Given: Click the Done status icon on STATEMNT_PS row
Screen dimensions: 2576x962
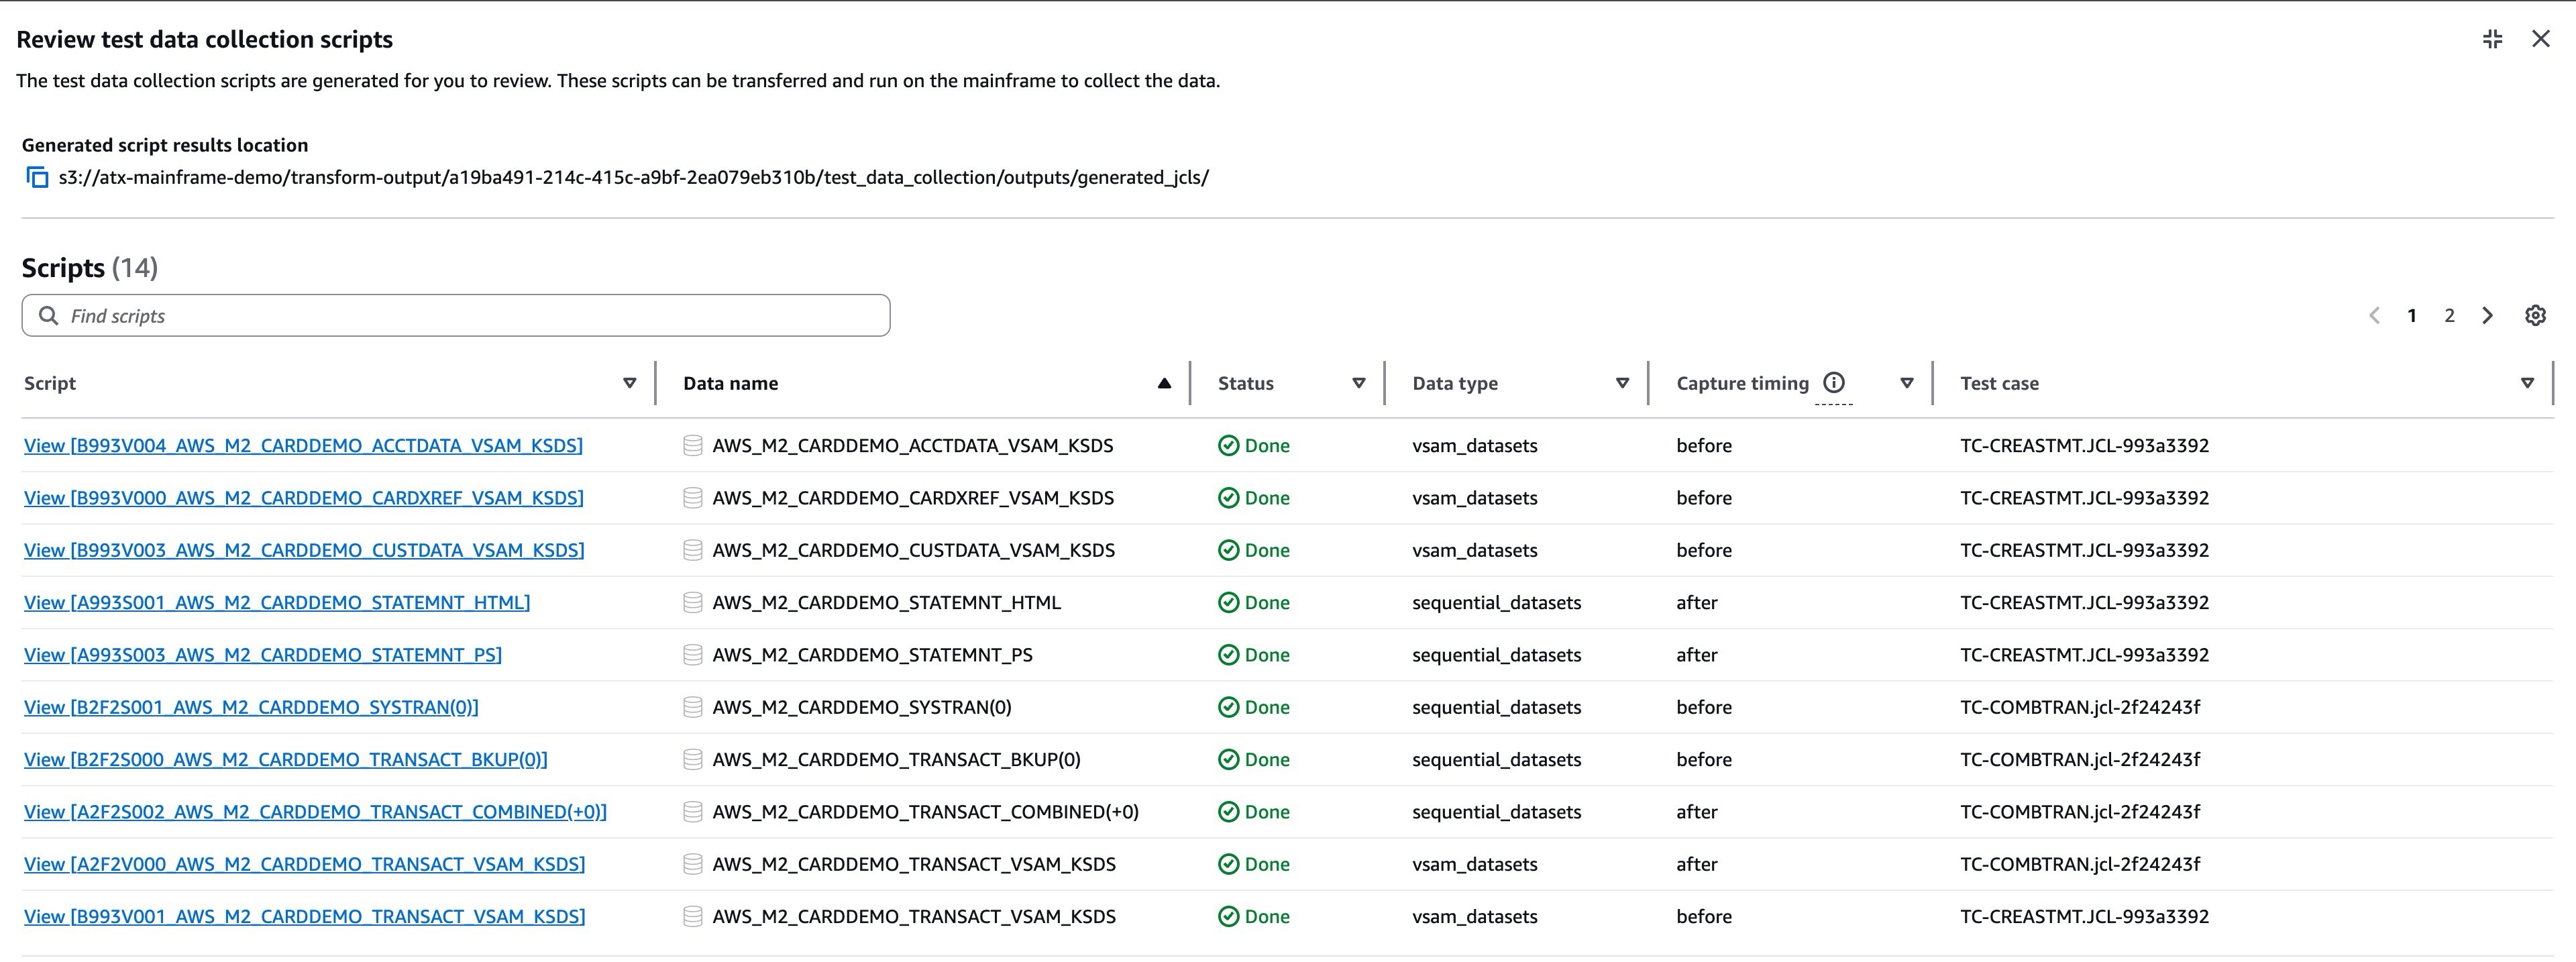Looking at the screenshot, I should pos(1228,654).
